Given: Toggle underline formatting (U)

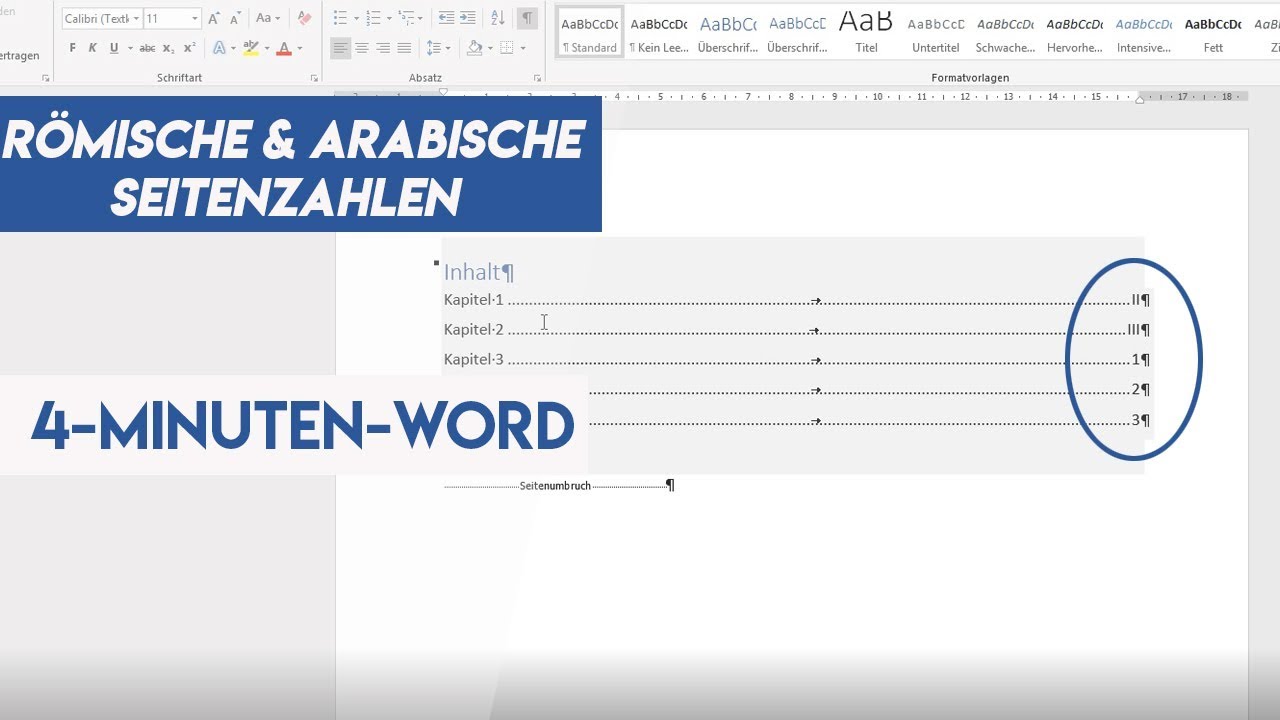Looking at the screenshot, I should click(x=114, y=48).
